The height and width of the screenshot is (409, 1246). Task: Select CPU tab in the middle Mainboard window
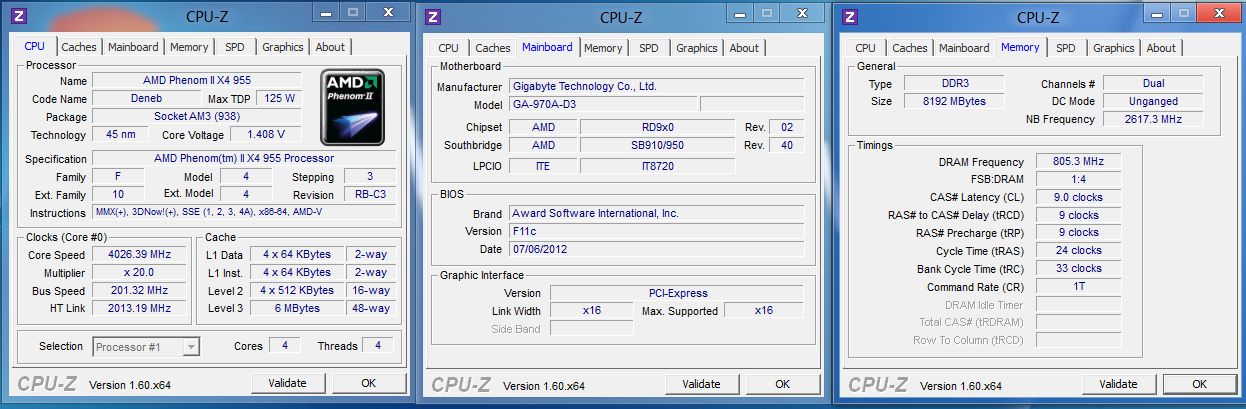pyautogui.click(x=449, y=48)
